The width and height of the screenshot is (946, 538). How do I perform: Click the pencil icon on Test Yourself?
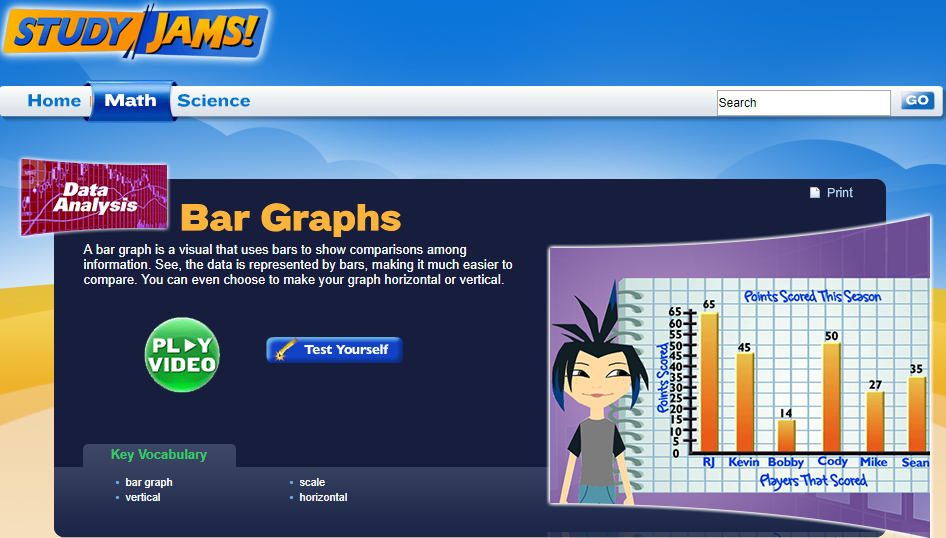[x=285, y=350]
